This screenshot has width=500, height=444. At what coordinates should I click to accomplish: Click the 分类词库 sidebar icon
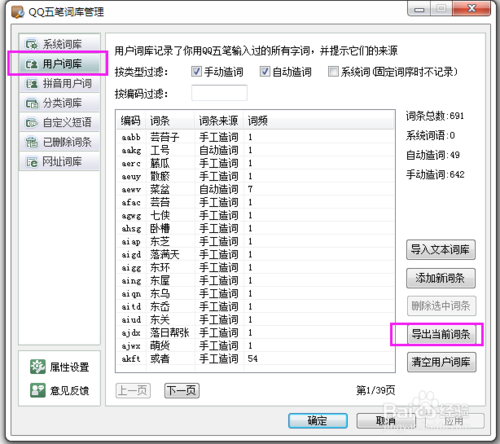pyautogui.click(x=32, y=103)
